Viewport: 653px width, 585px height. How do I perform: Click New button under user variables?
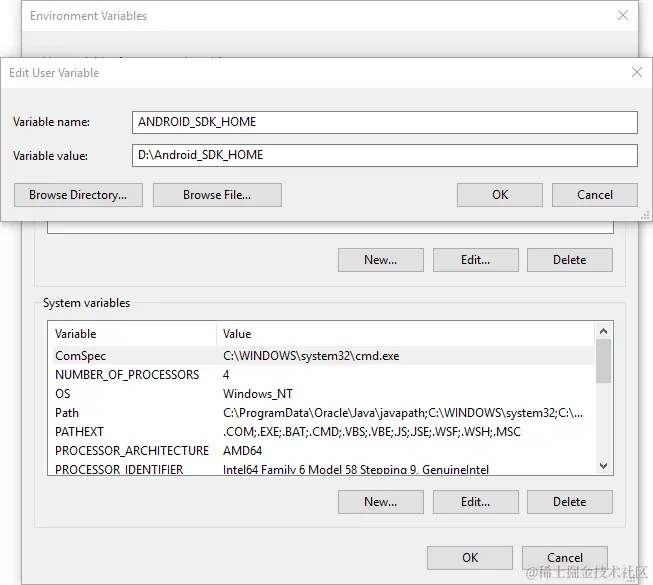coord(381,260)
